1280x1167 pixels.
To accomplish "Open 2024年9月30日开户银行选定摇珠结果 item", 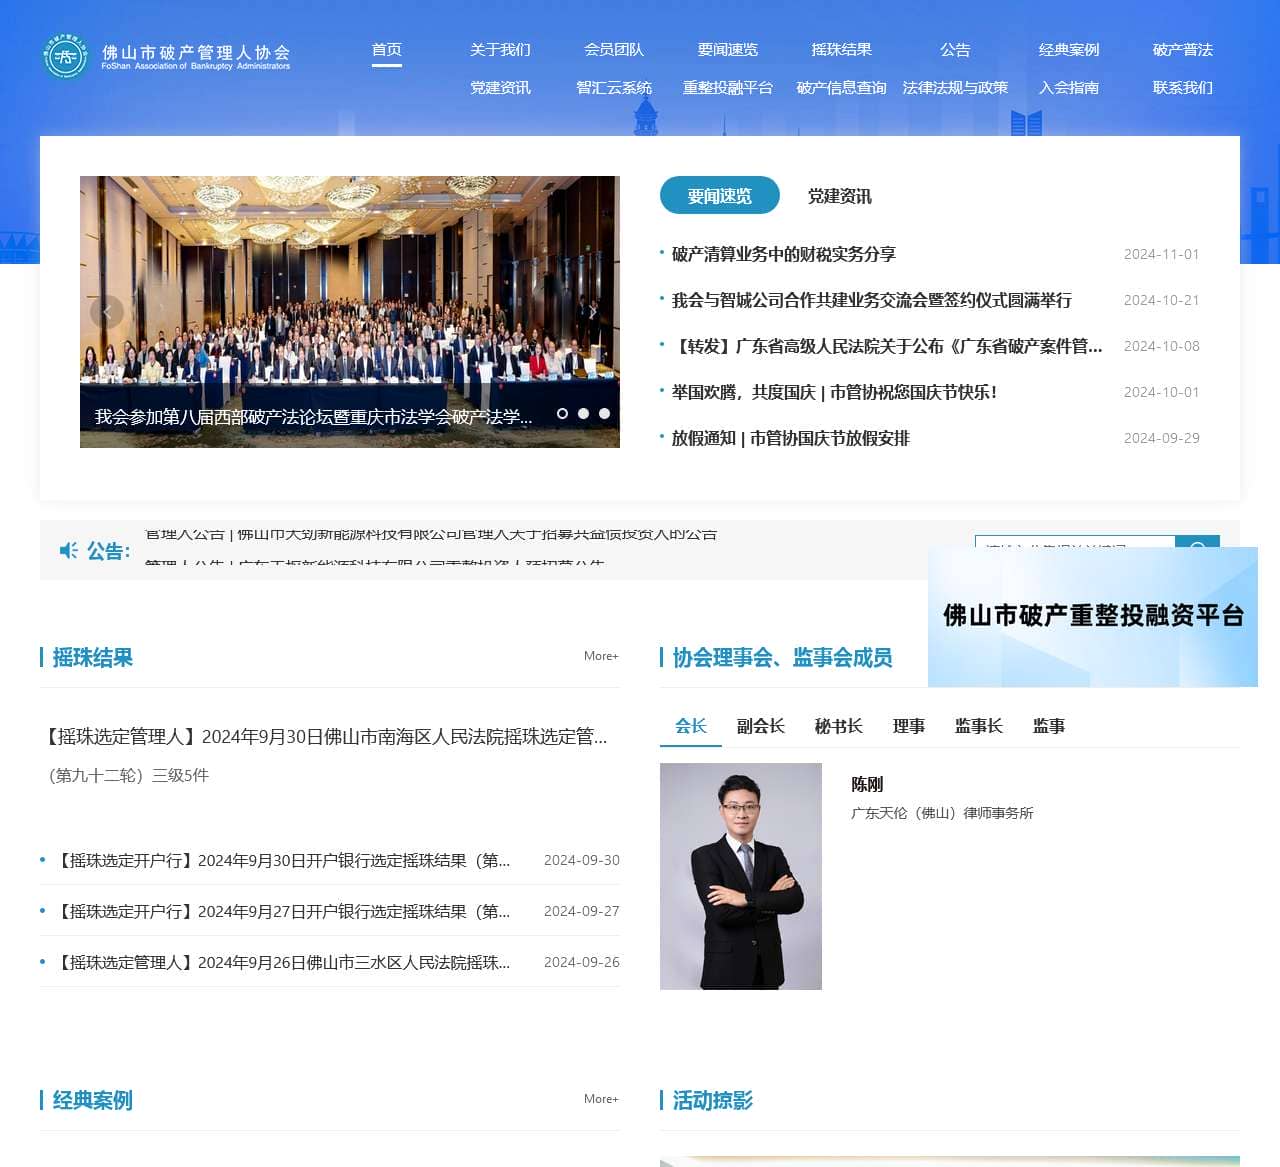I will point(281,860).
